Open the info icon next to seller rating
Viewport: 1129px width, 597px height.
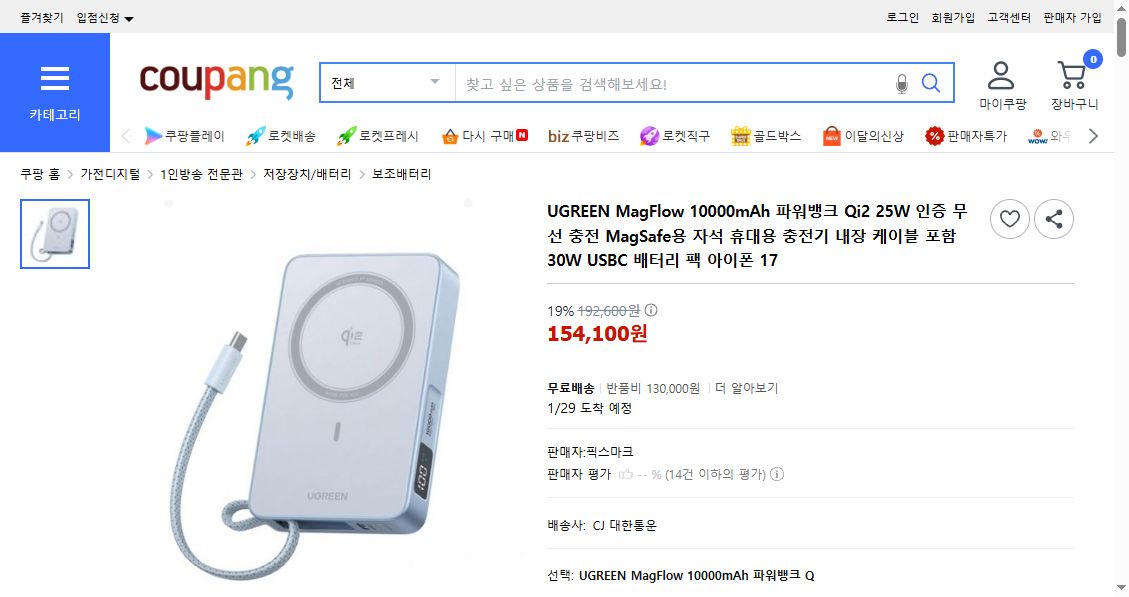coord(777,474)
